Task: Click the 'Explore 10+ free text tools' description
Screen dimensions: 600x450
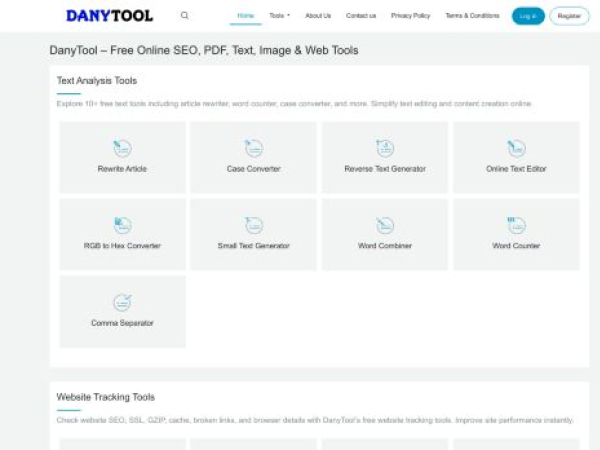Action: (294, 104)
